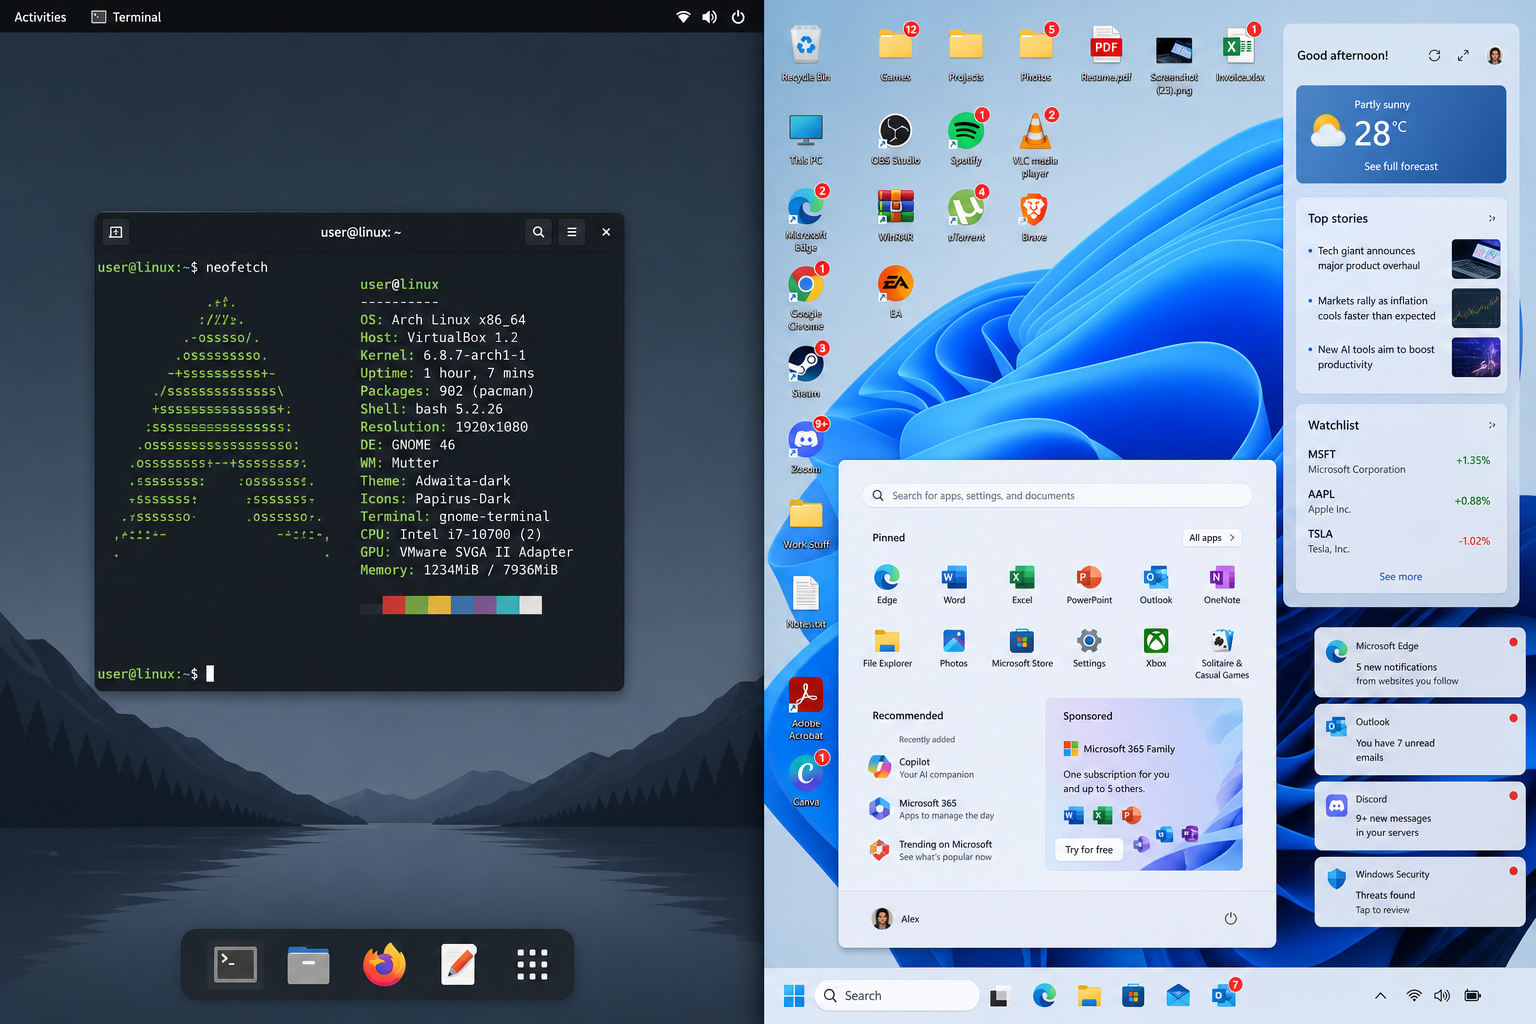Viewport: 1536px width, 1024px height.
Task: Open Microsoft Store from pinned apps
Action: pos(1022,648)
